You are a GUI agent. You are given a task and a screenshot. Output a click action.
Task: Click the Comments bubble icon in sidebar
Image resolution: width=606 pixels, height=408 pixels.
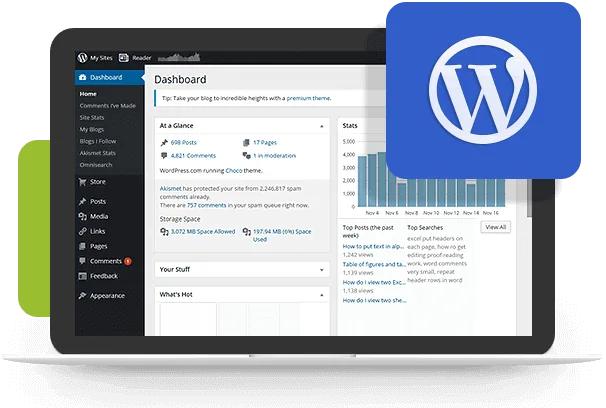pyautogui.click(x=82, y=261)
